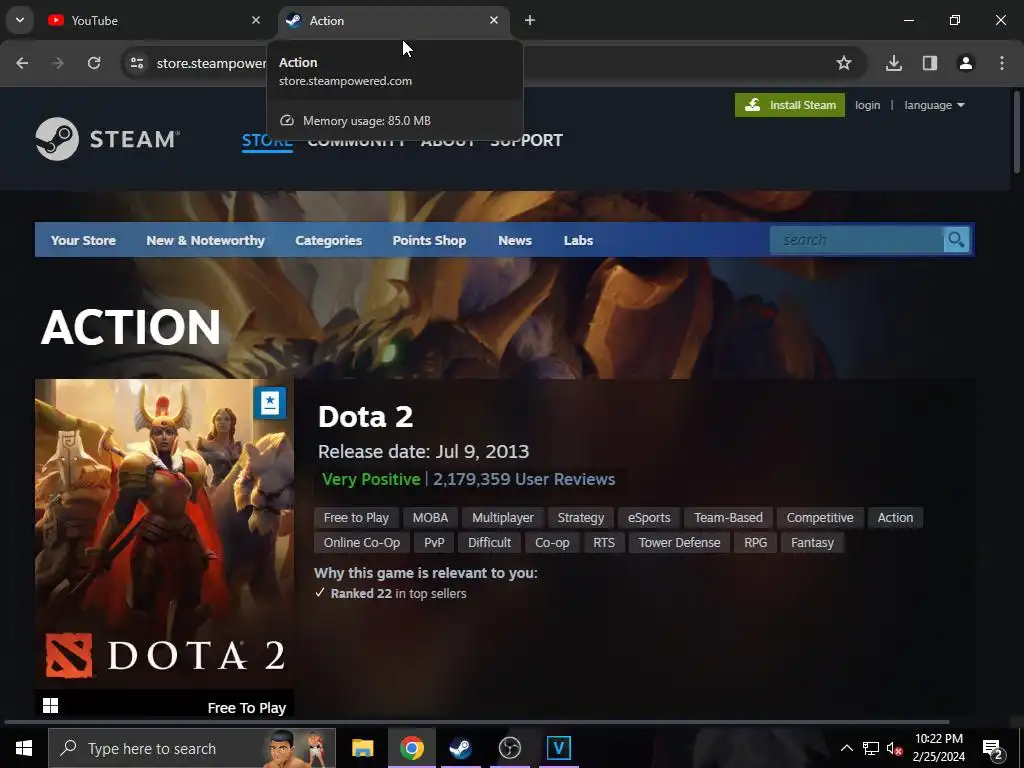
Task: Open the V app in taskbar
Action: click(558, 748)
